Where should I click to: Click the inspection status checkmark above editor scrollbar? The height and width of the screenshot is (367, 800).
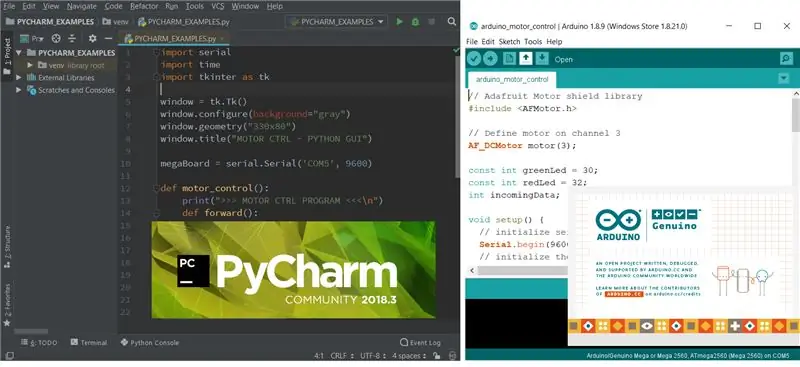click(x=456, y=50)
